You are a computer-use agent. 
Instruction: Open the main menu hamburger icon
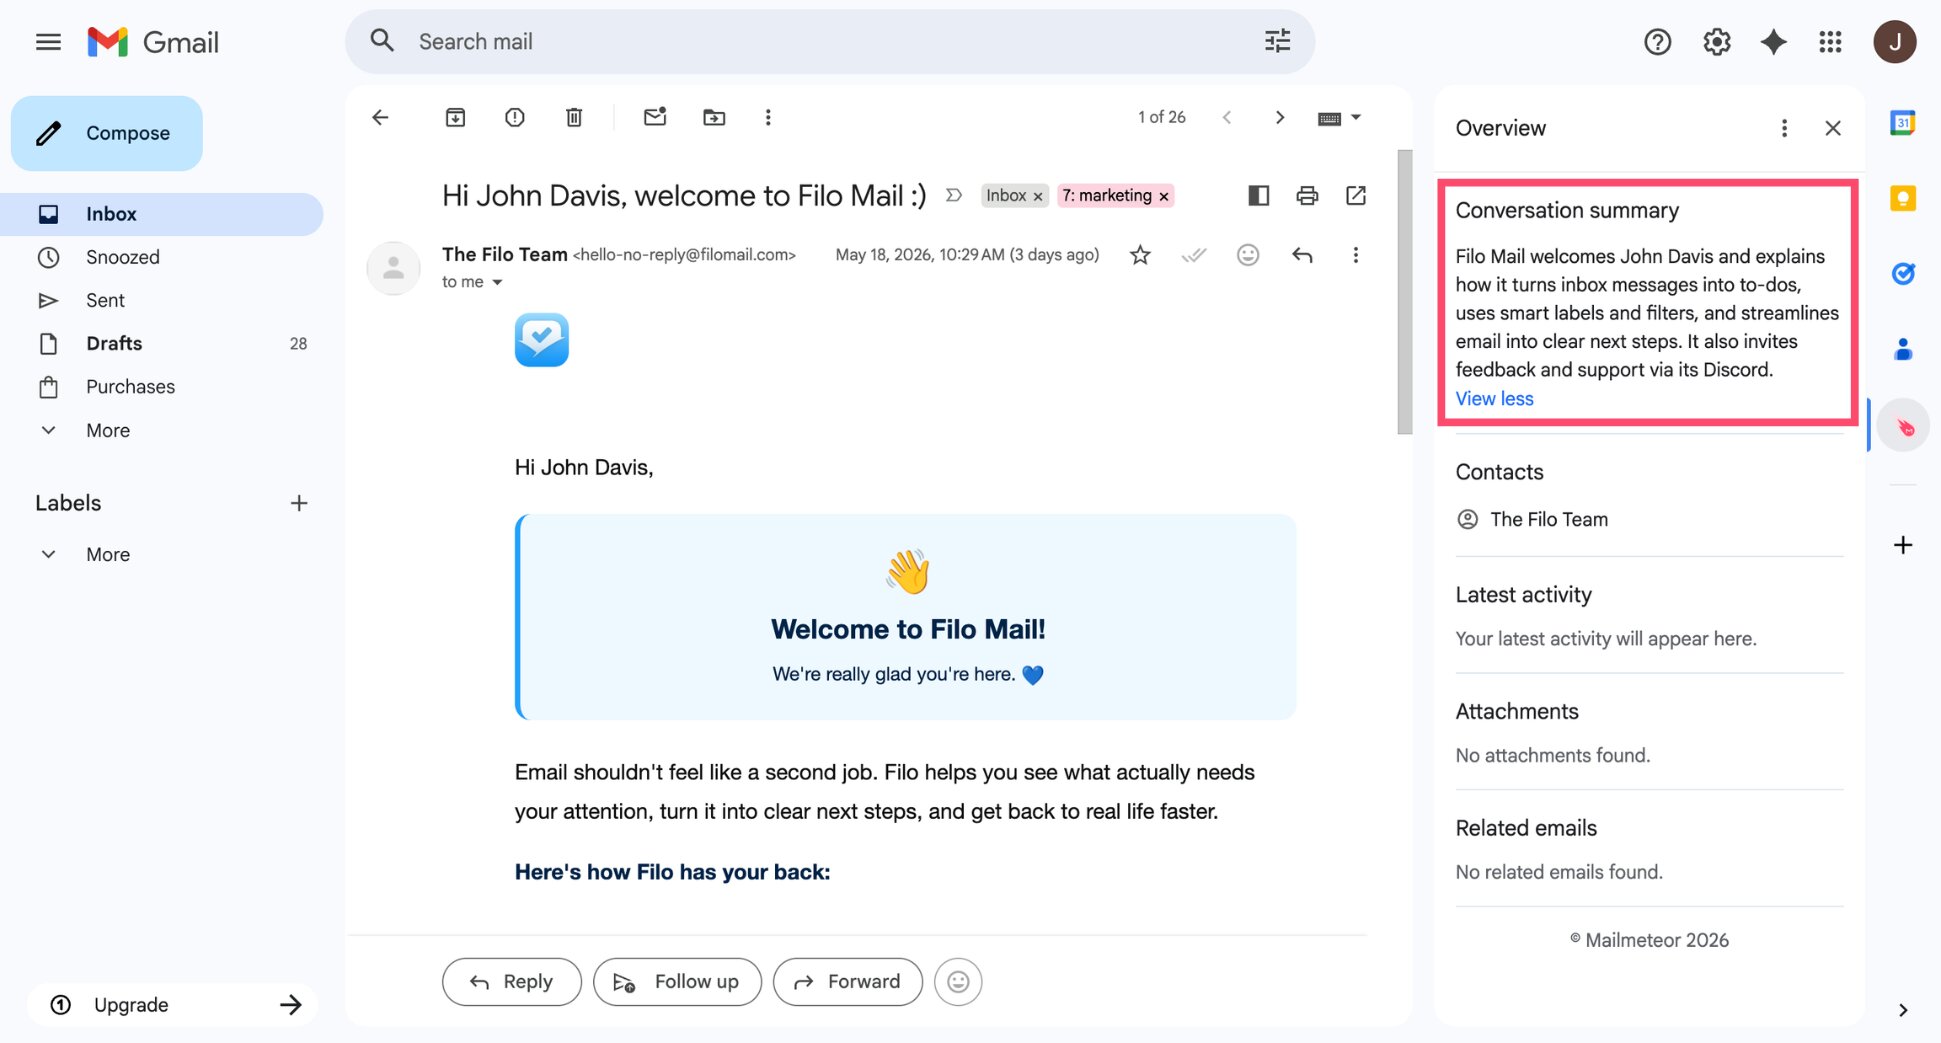pyautogui.click(x=48, y=42)
